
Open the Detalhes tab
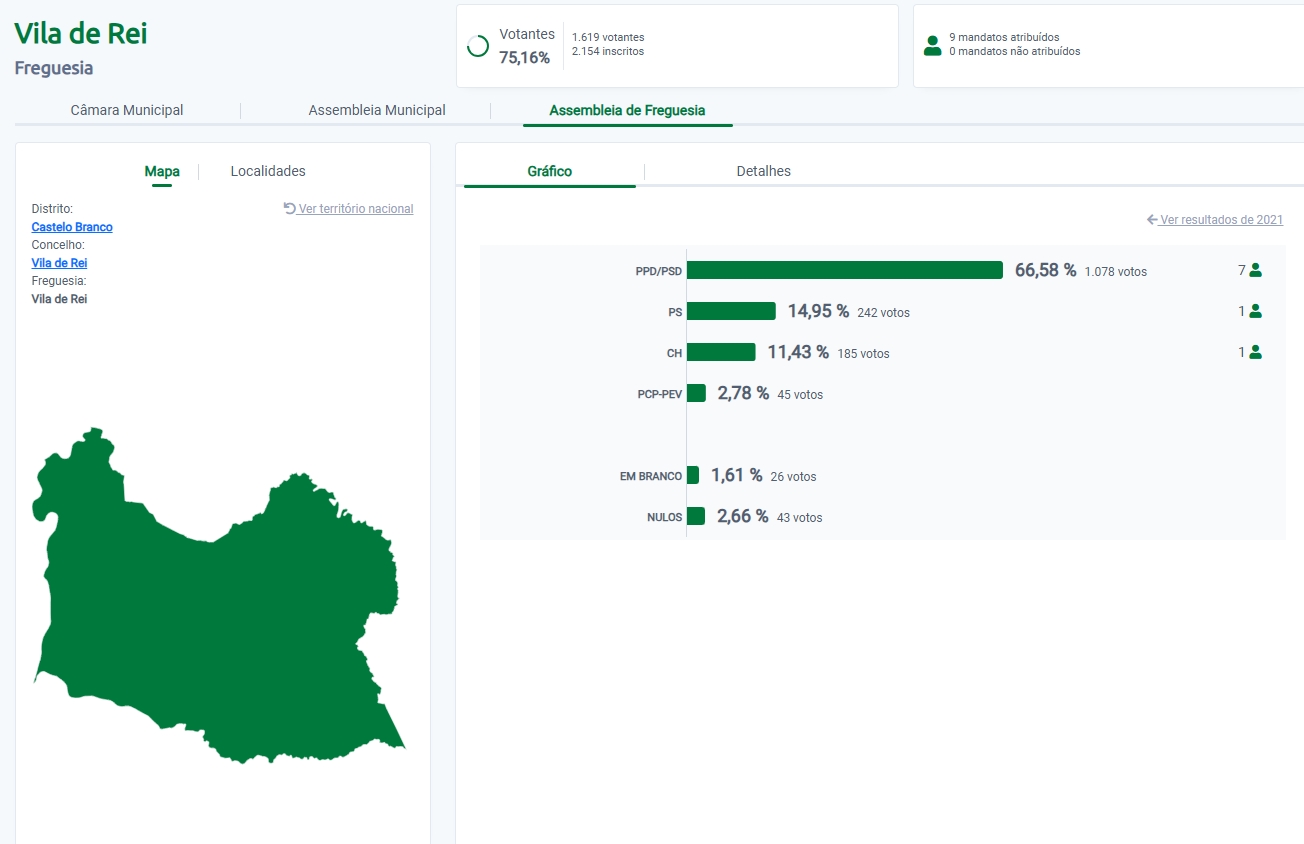763,171
